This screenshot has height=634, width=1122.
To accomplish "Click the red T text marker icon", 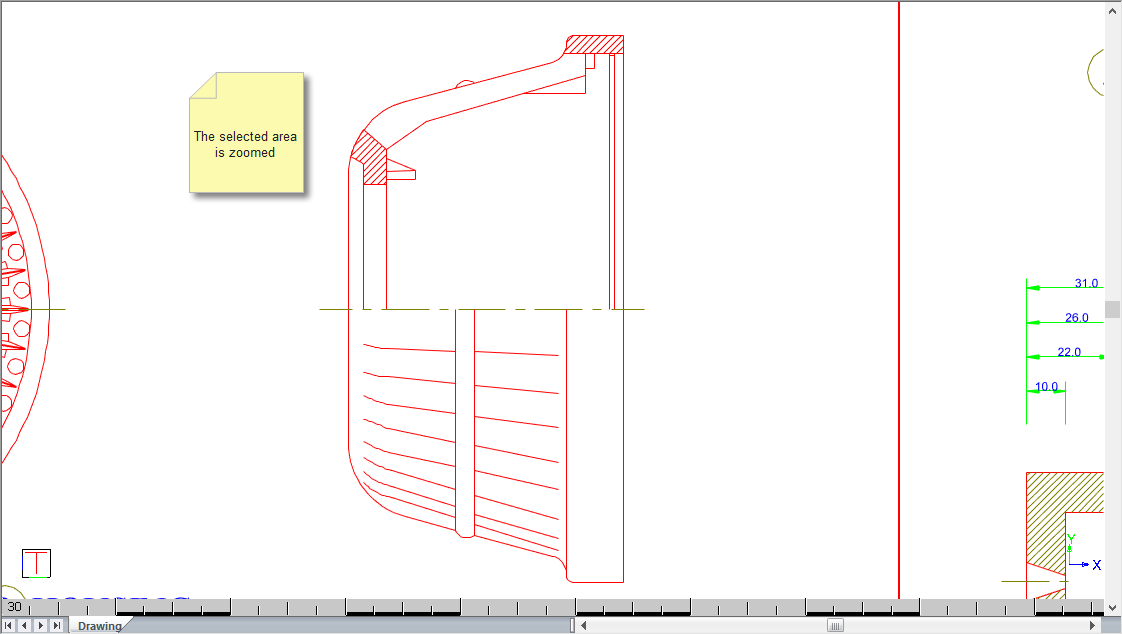I will point(36,563).
